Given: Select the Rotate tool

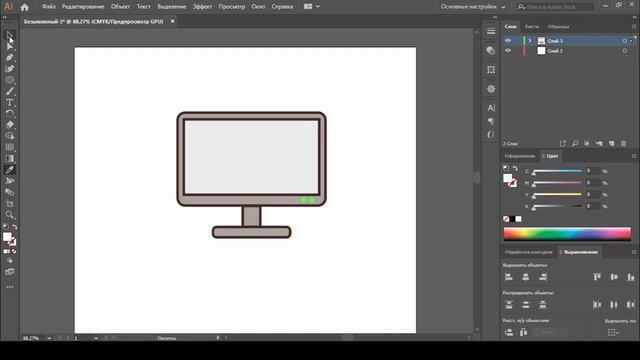Looking at the screenshot, I should (9, 113).
